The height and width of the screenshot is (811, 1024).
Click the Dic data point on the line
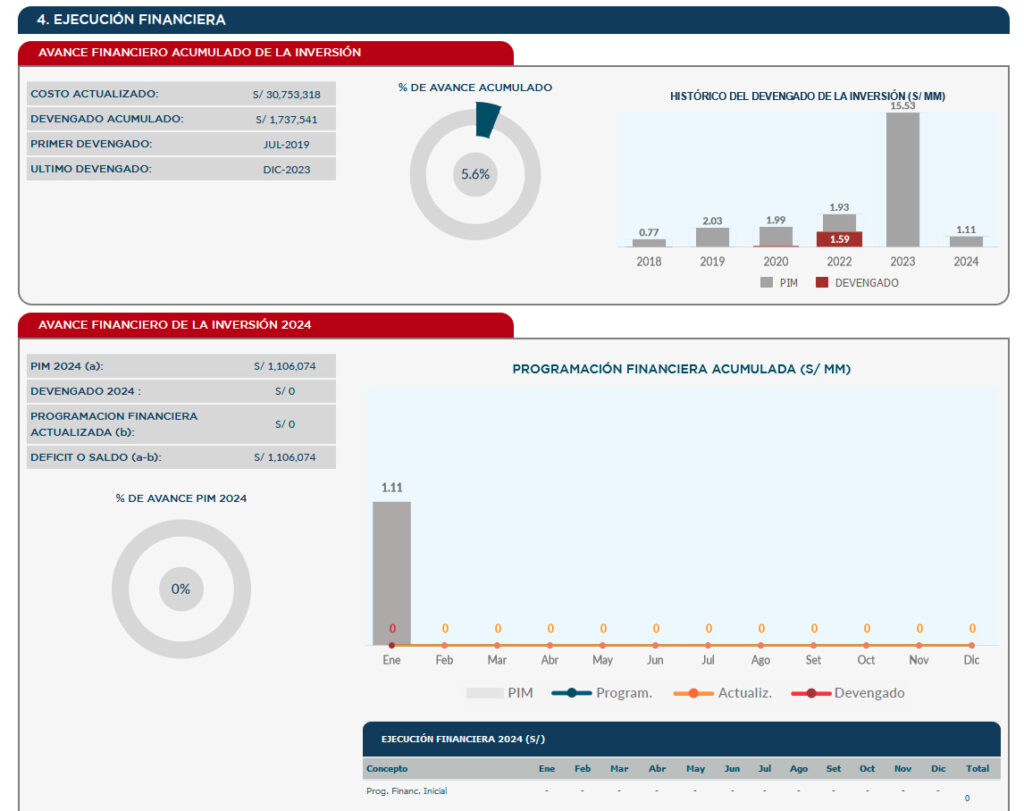[972, 645]
